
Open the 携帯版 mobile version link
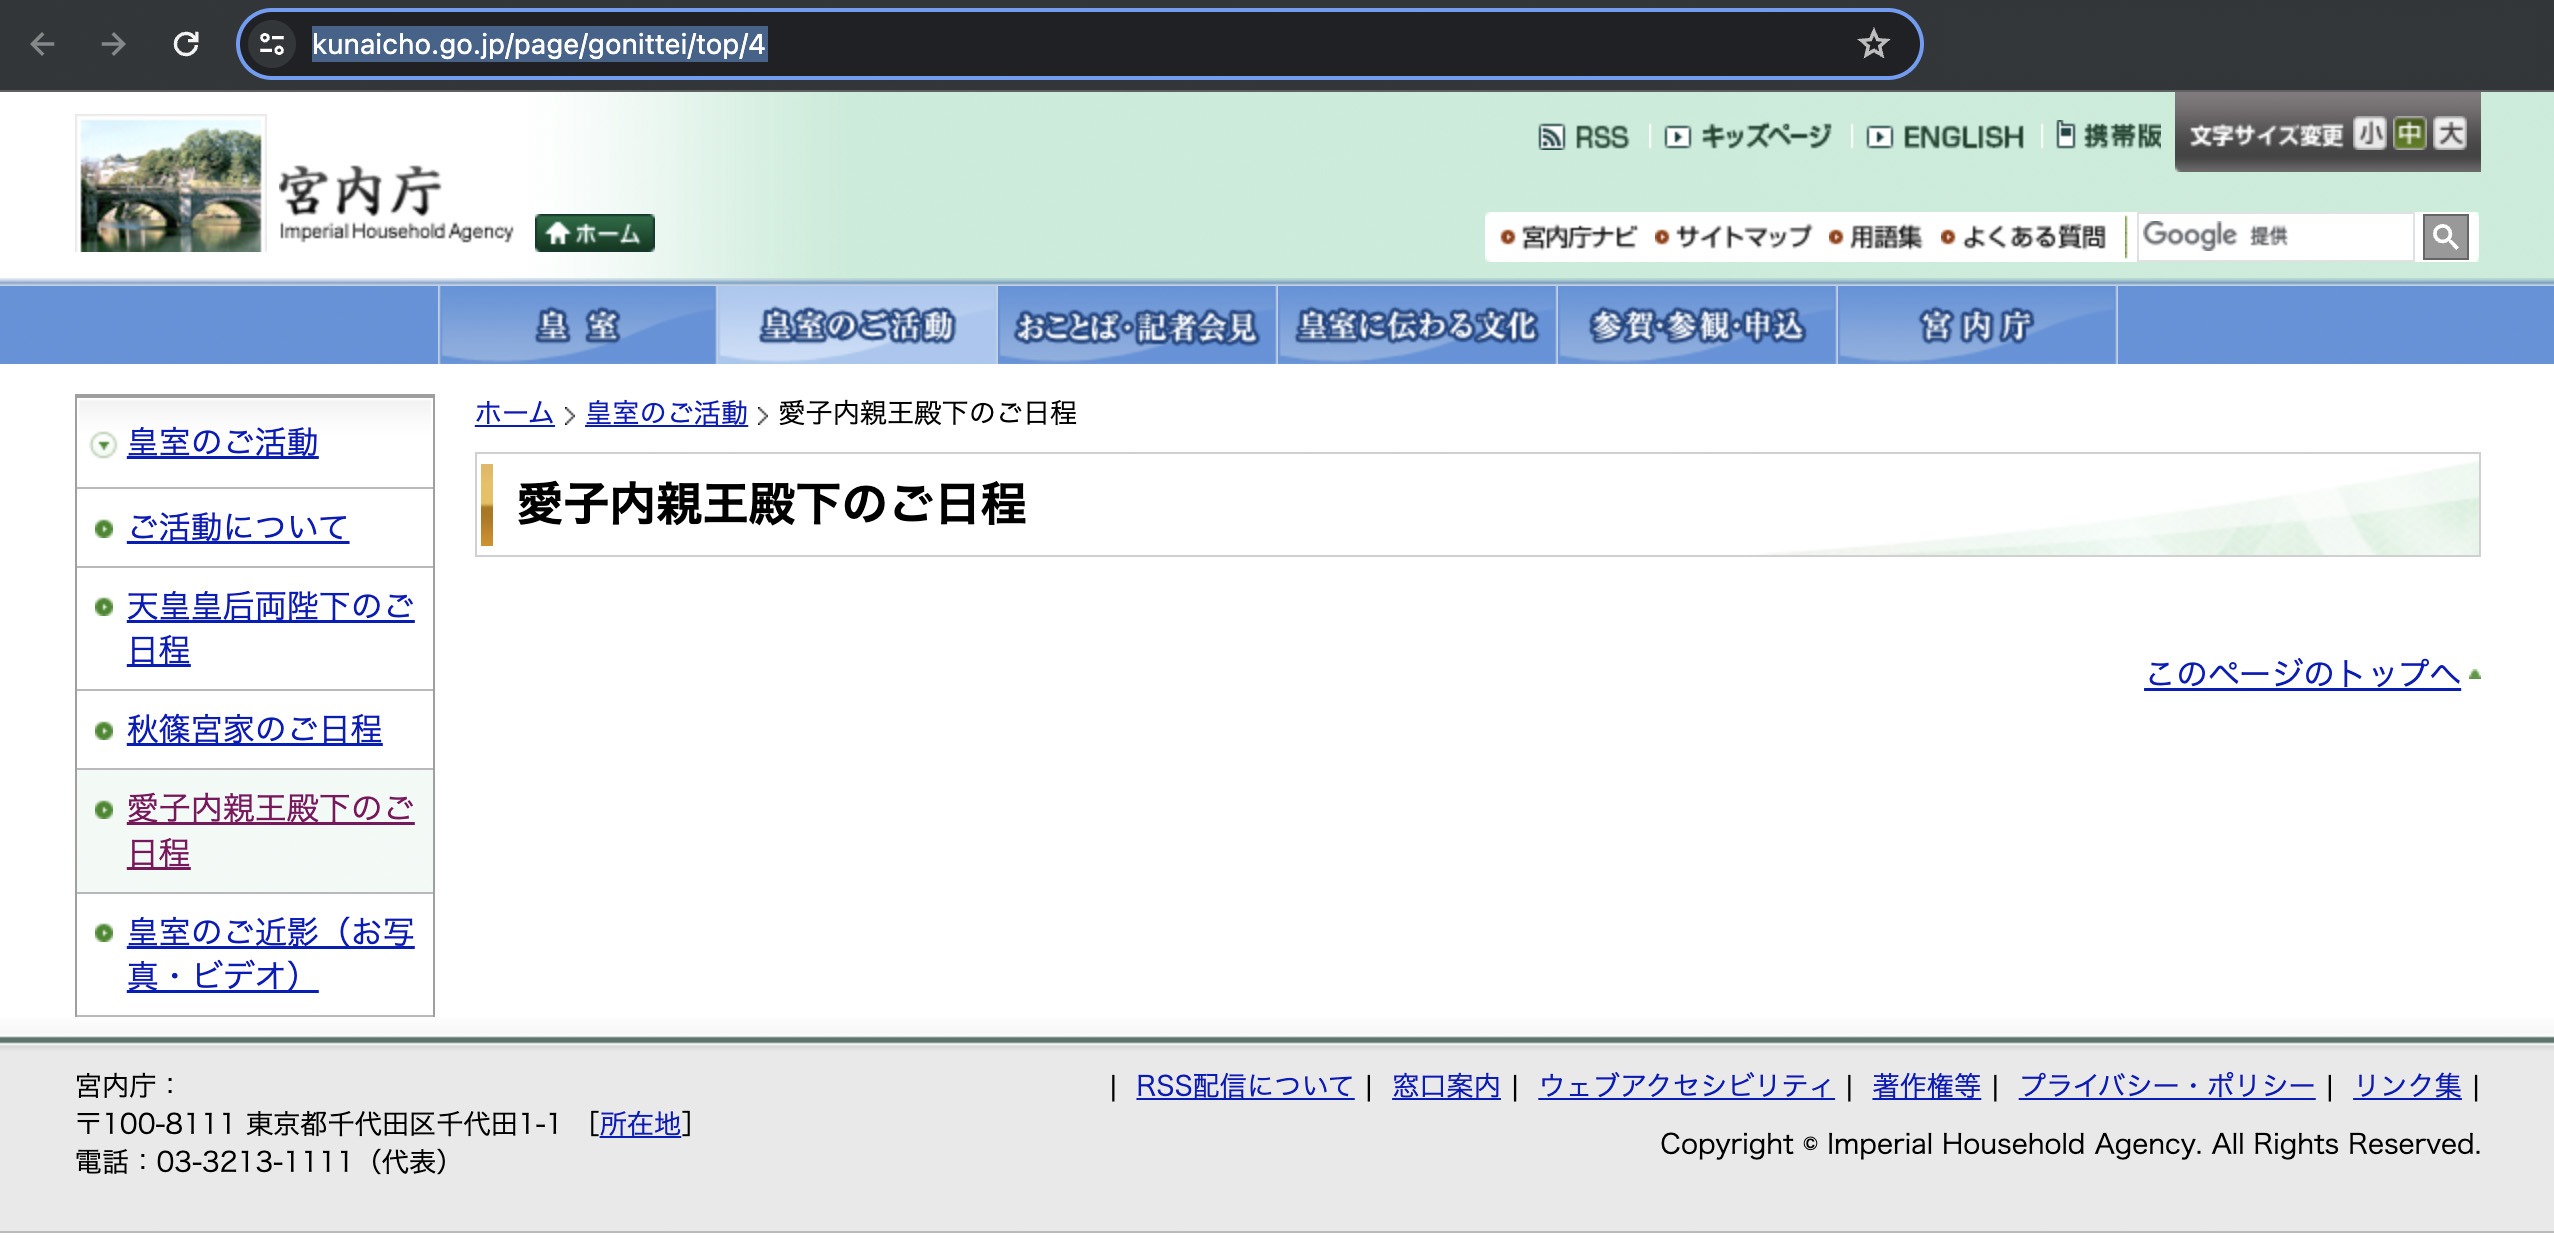(x=2109, y=136)
